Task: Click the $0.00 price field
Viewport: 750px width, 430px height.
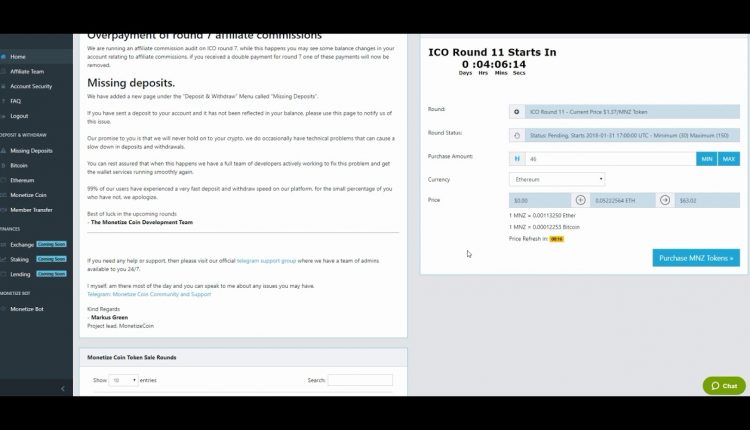Action: pyautogui.click(x=540, y=200)
